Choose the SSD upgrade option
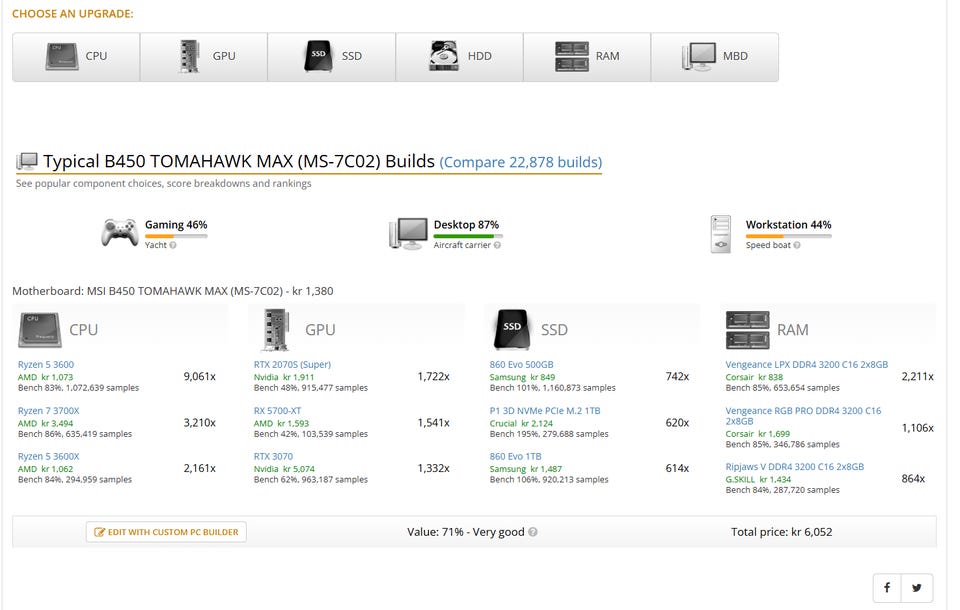The image size is (960, 610). click(x=332, y=57)
